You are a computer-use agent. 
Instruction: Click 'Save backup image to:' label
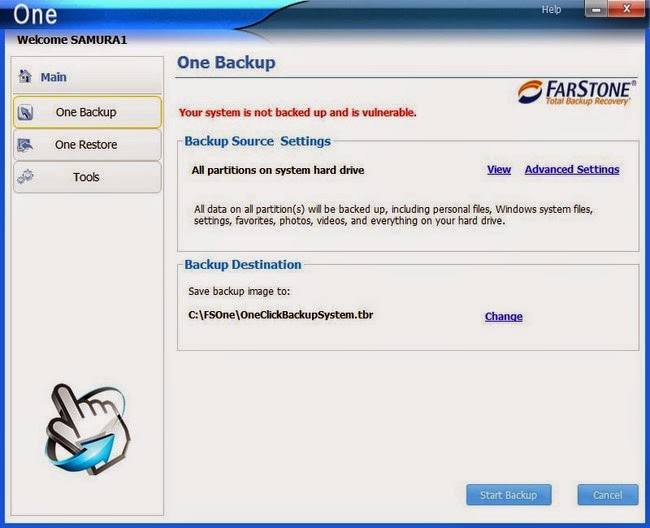coord(239,291)
